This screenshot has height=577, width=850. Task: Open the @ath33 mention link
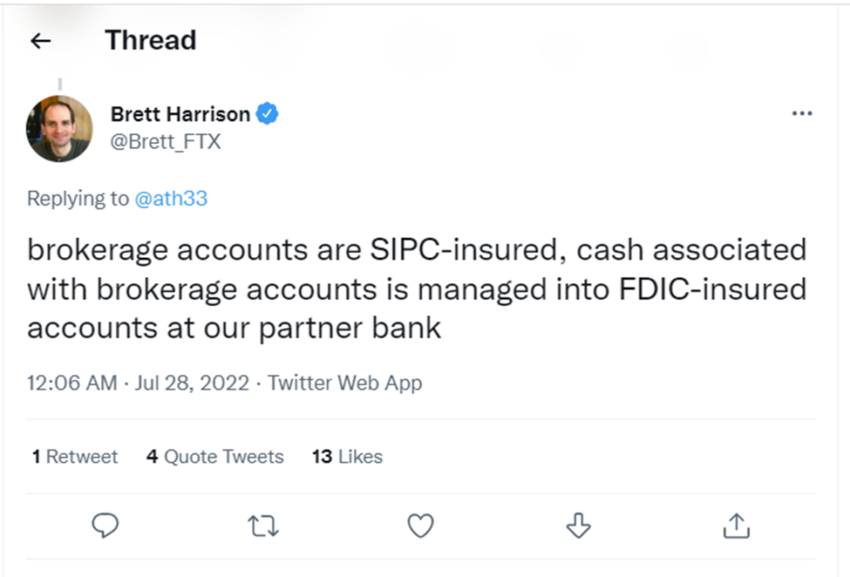[x=171, y=198]
